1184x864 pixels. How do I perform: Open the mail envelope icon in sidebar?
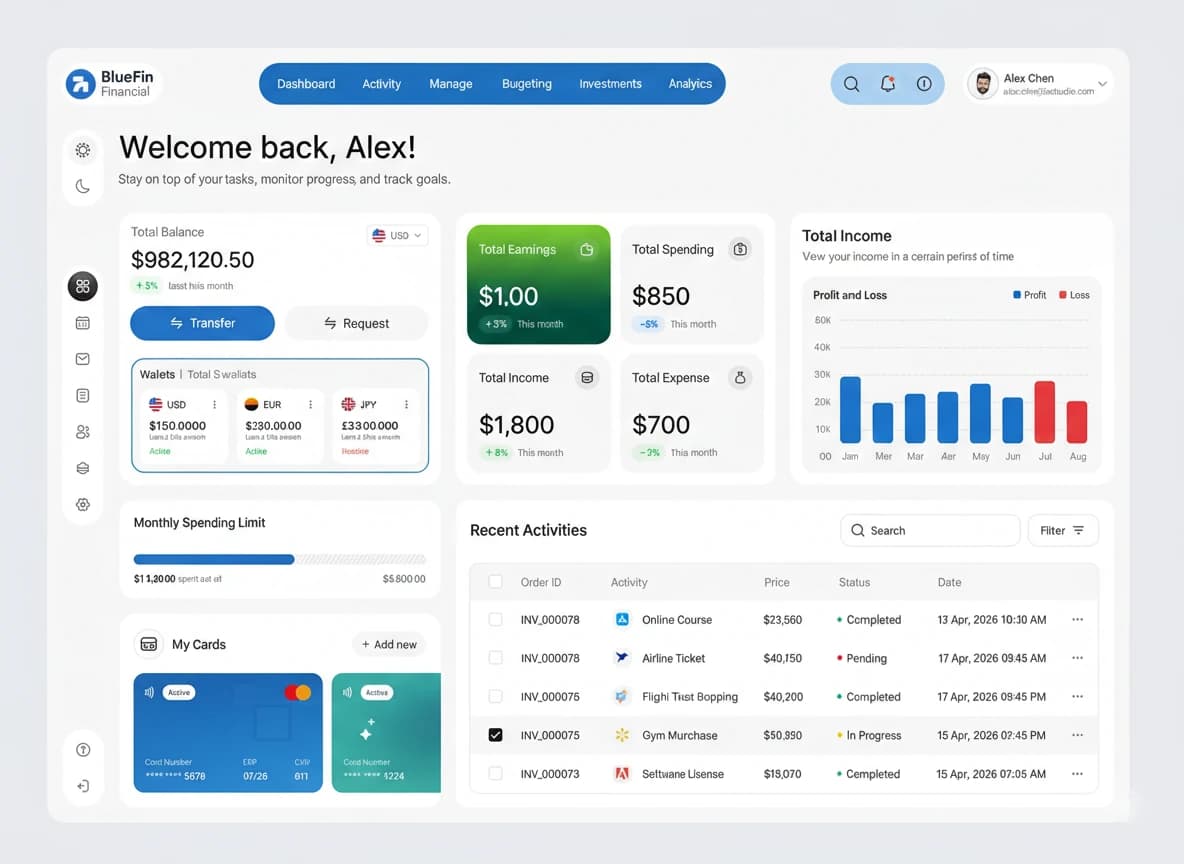point(83,359)
